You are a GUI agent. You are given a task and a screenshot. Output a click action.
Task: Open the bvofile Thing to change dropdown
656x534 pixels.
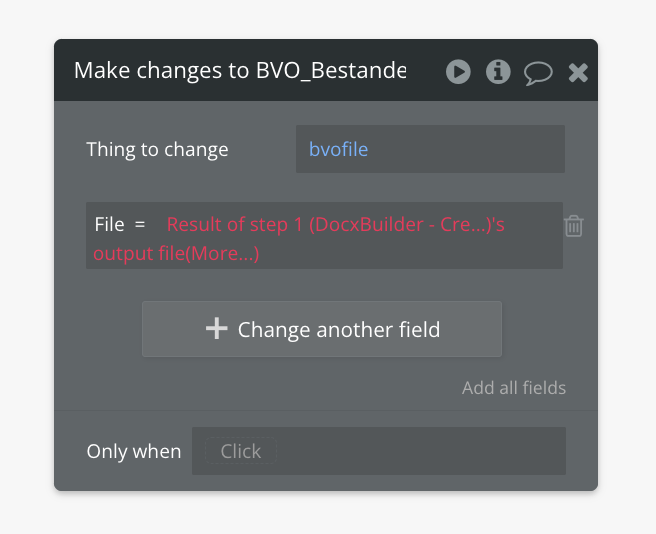(430, 150)
